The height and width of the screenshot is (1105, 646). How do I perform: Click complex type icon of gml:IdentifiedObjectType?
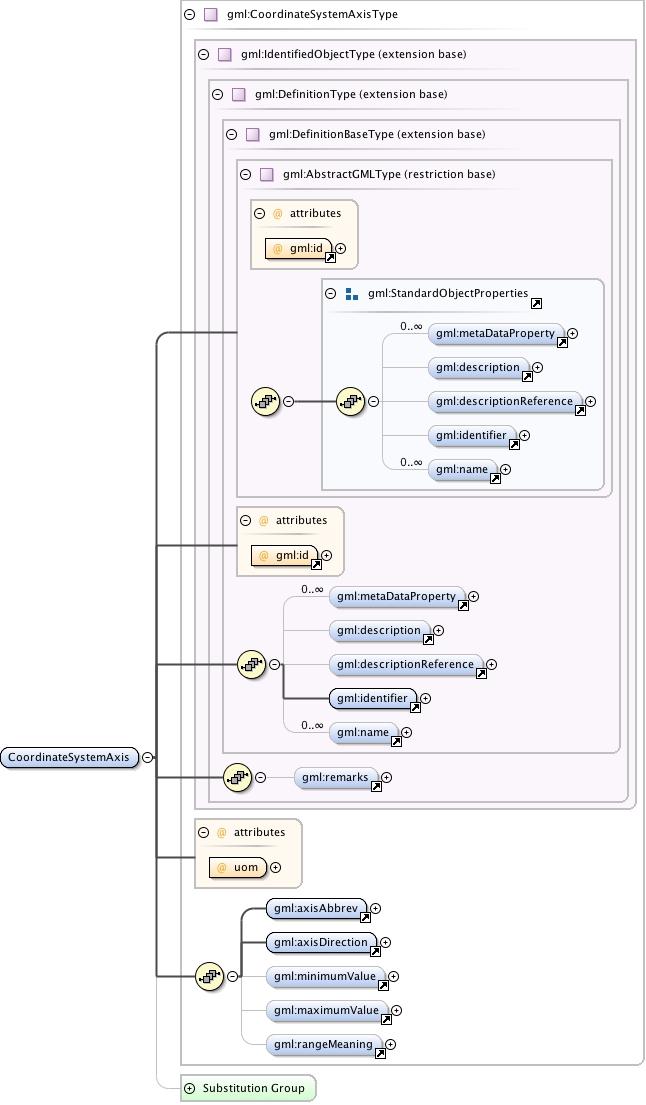(x=225, y=54)
